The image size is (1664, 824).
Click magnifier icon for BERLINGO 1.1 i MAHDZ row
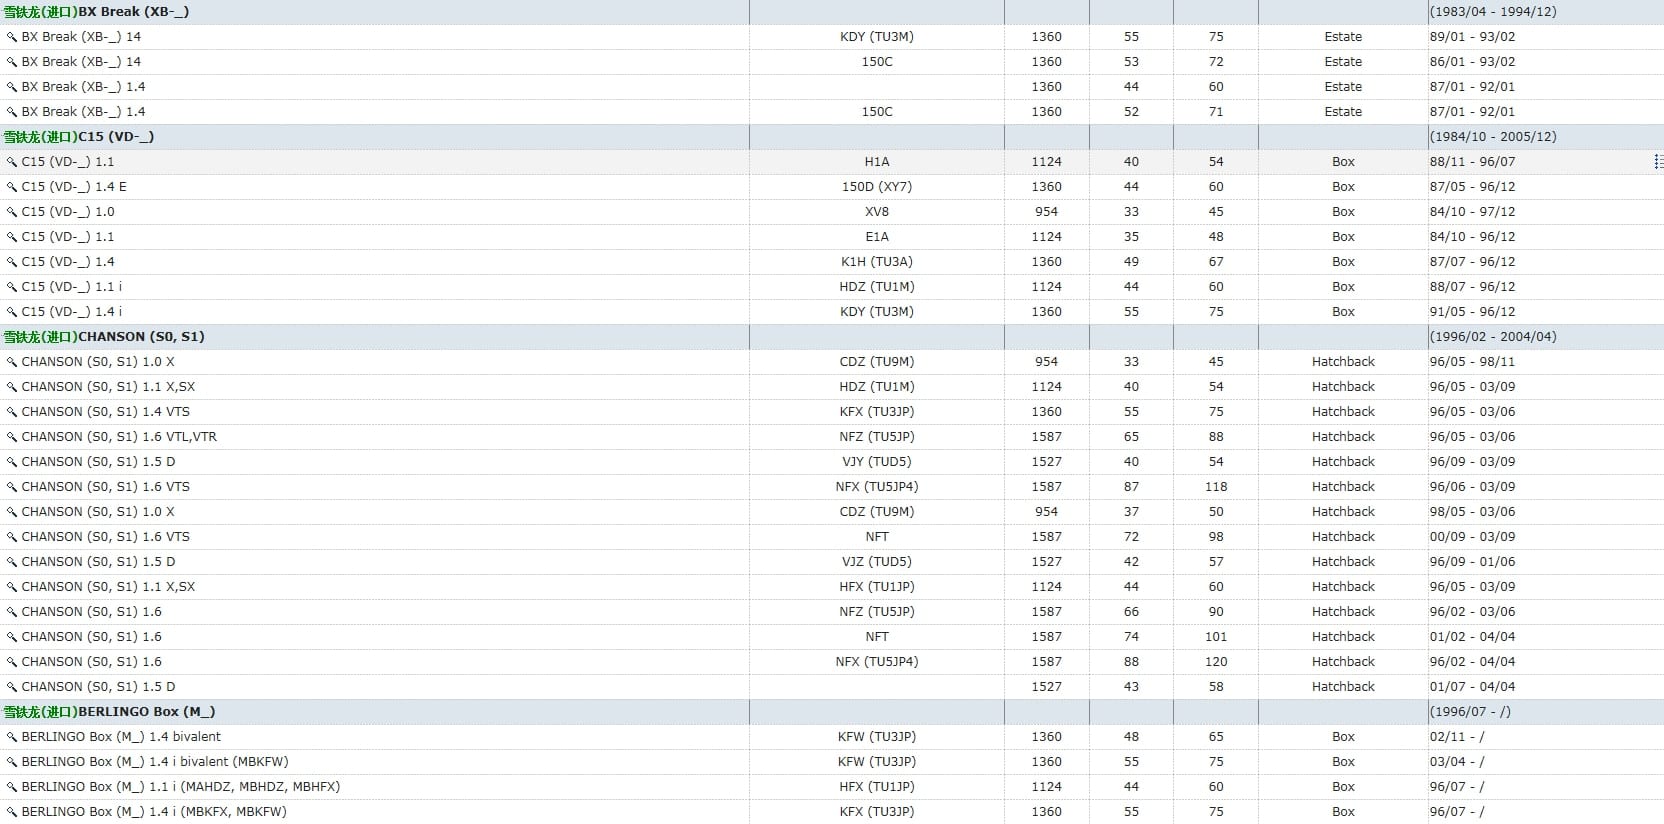(x=12, y=787)
